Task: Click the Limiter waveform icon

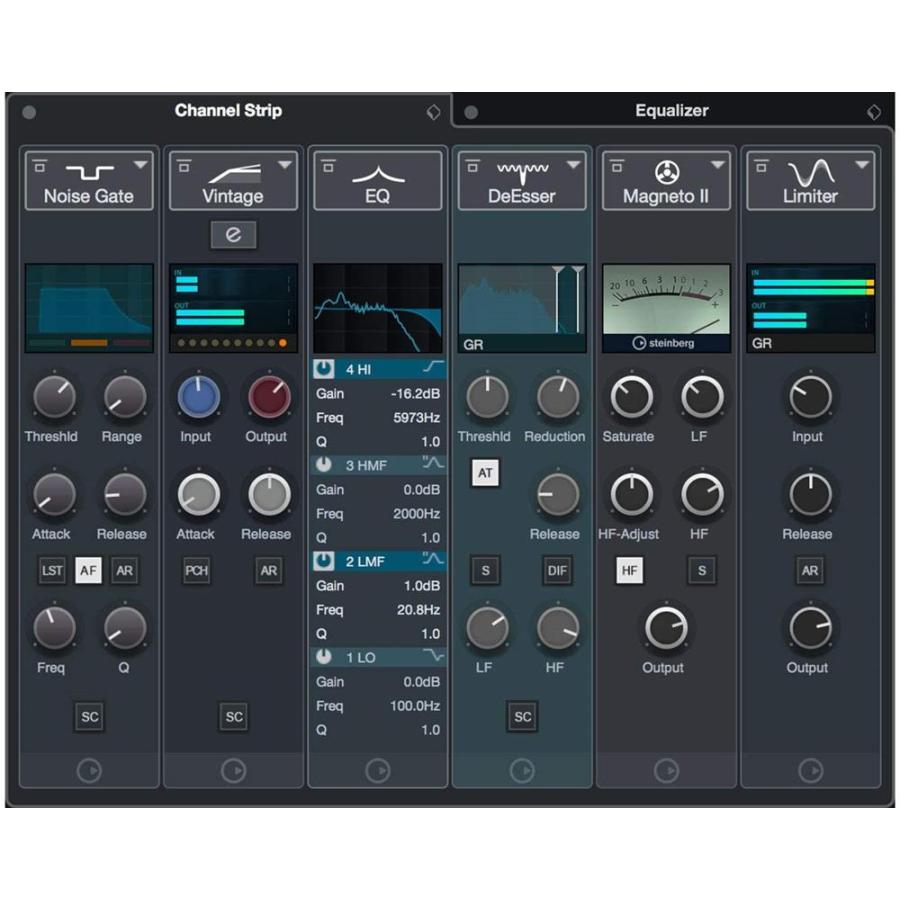Action: coord(811,172)
